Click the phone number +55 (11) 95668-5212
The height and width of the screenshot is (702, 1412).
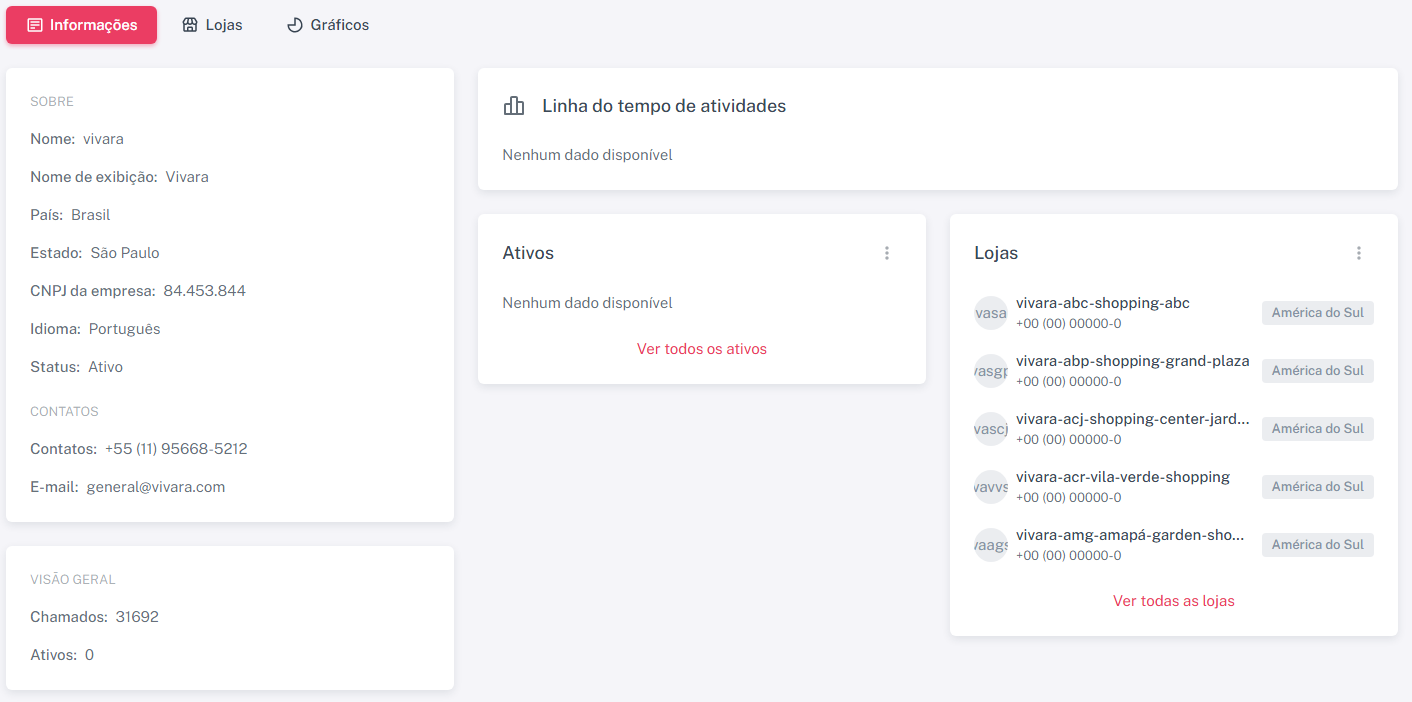click(x=176, y=449)
